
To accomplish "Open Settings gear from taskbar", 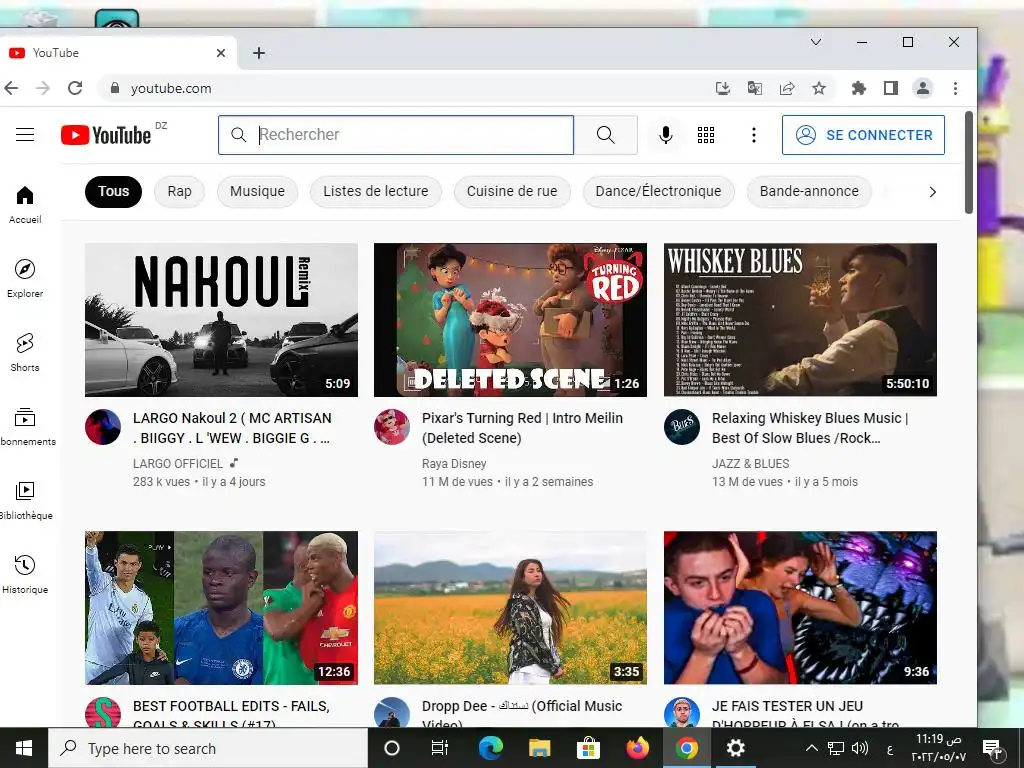I will (735, 748).
